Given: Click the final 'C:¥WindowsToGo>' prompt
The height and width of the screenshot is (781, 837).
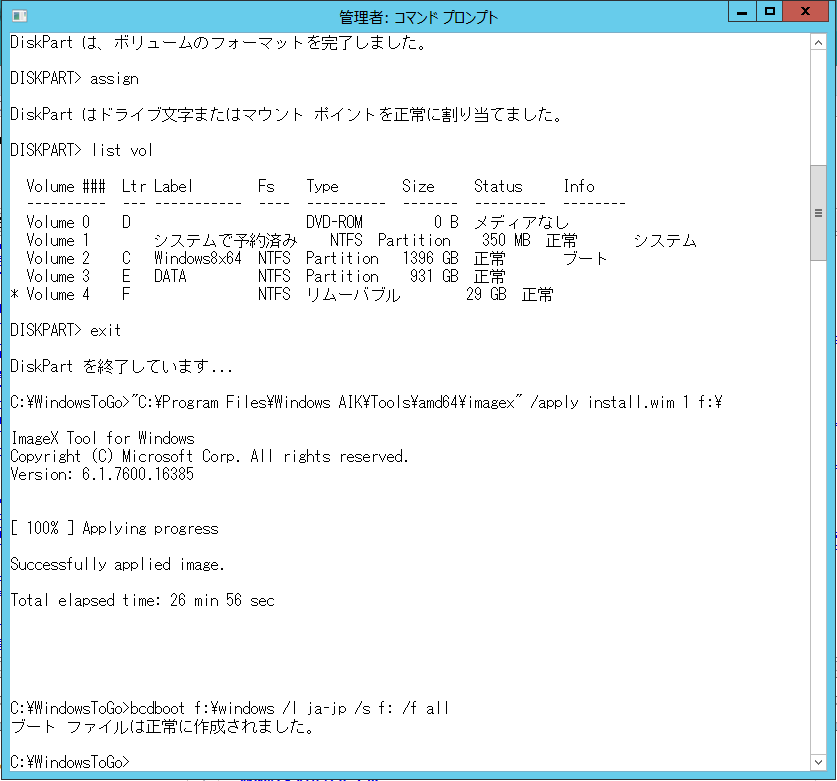Looking at the screenshot, I should [70, 762].
